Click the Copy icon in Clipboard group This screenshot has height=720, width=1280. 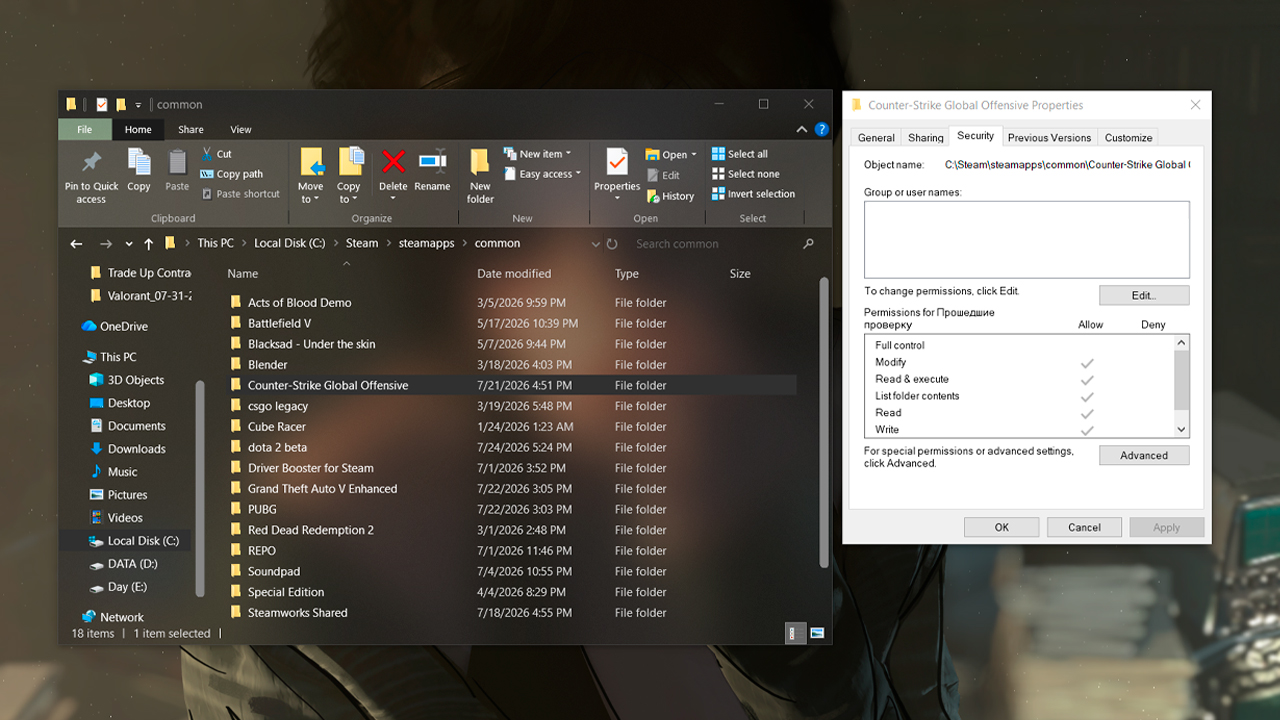[139, 161]
